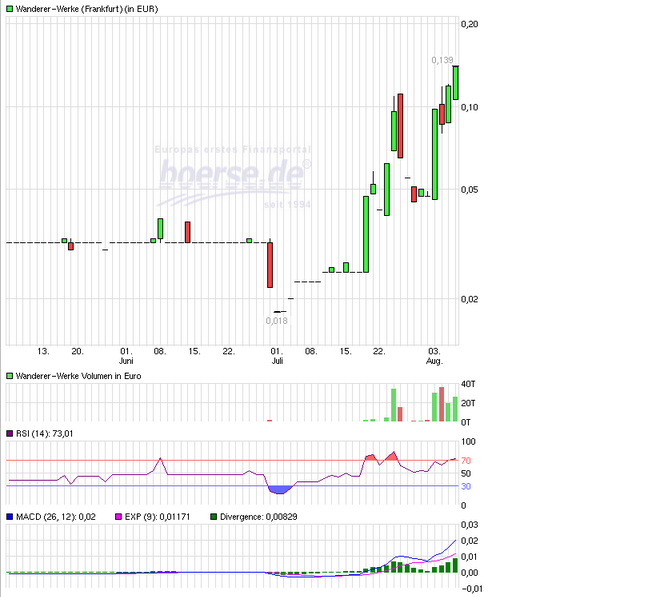Click the red candle at 01. Juli
The width and height of the screenshot is (656, 597).
pyautogui.click(x=270, y=265)
